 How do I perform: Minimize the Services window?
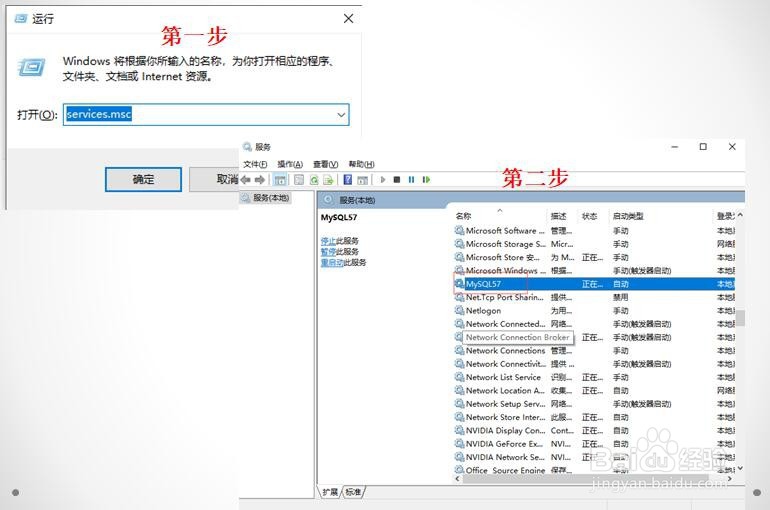pos(674,147)
